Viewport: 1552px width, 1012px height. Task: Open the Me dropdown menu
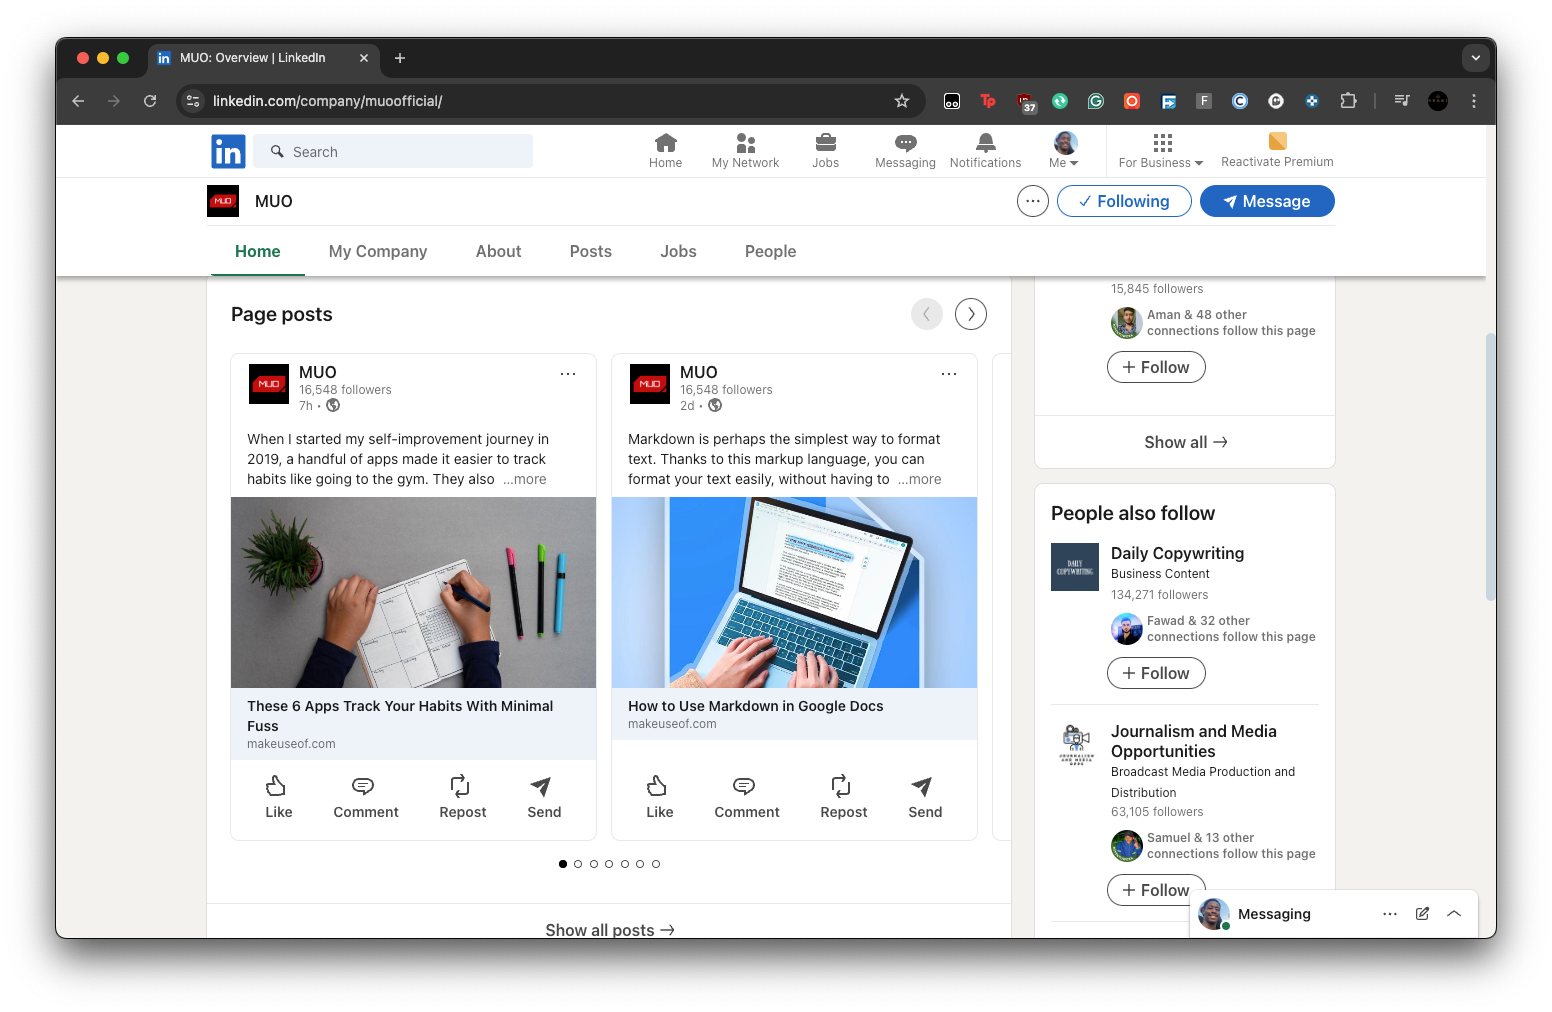(x=1063, y=148)
